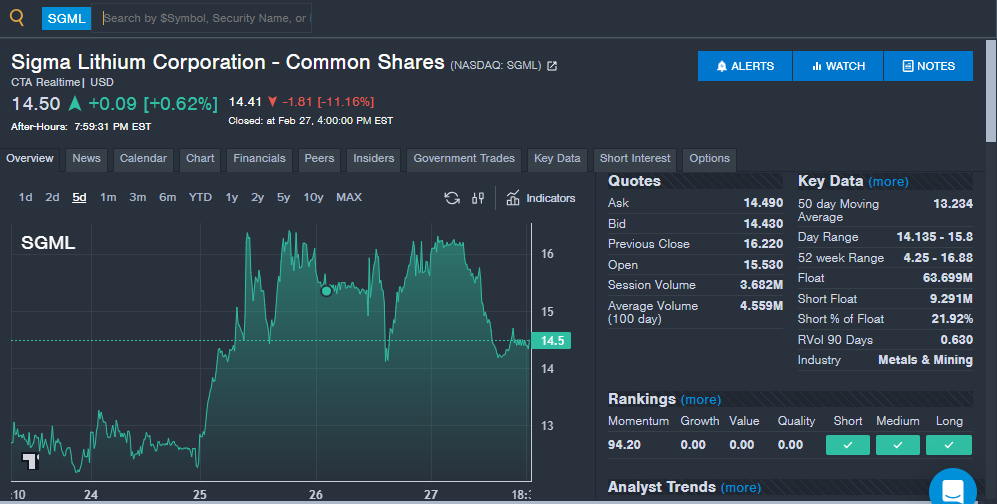The width and height of the screenshot is (997, 504).
Task: Open the Financials tab
Action: [259, 159]
